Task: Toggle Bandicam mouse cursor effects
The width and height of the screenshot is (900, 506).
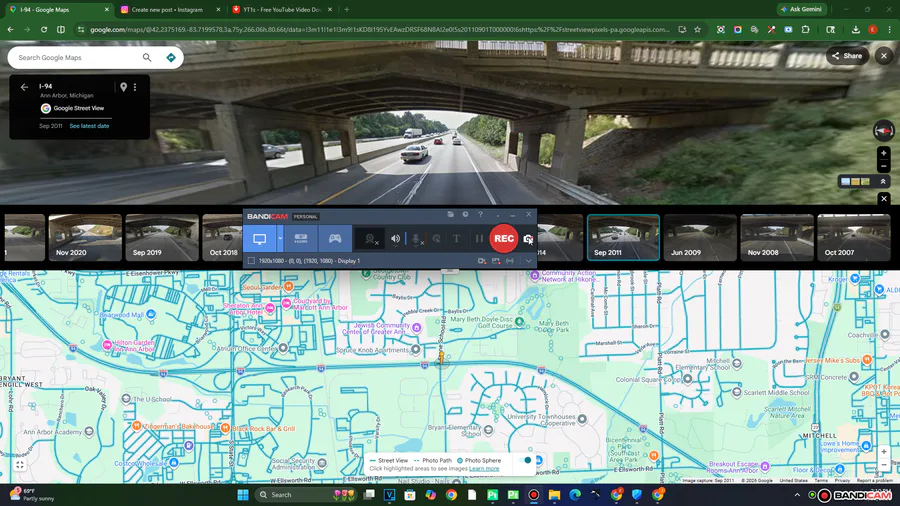Action: tap(437, 239)
